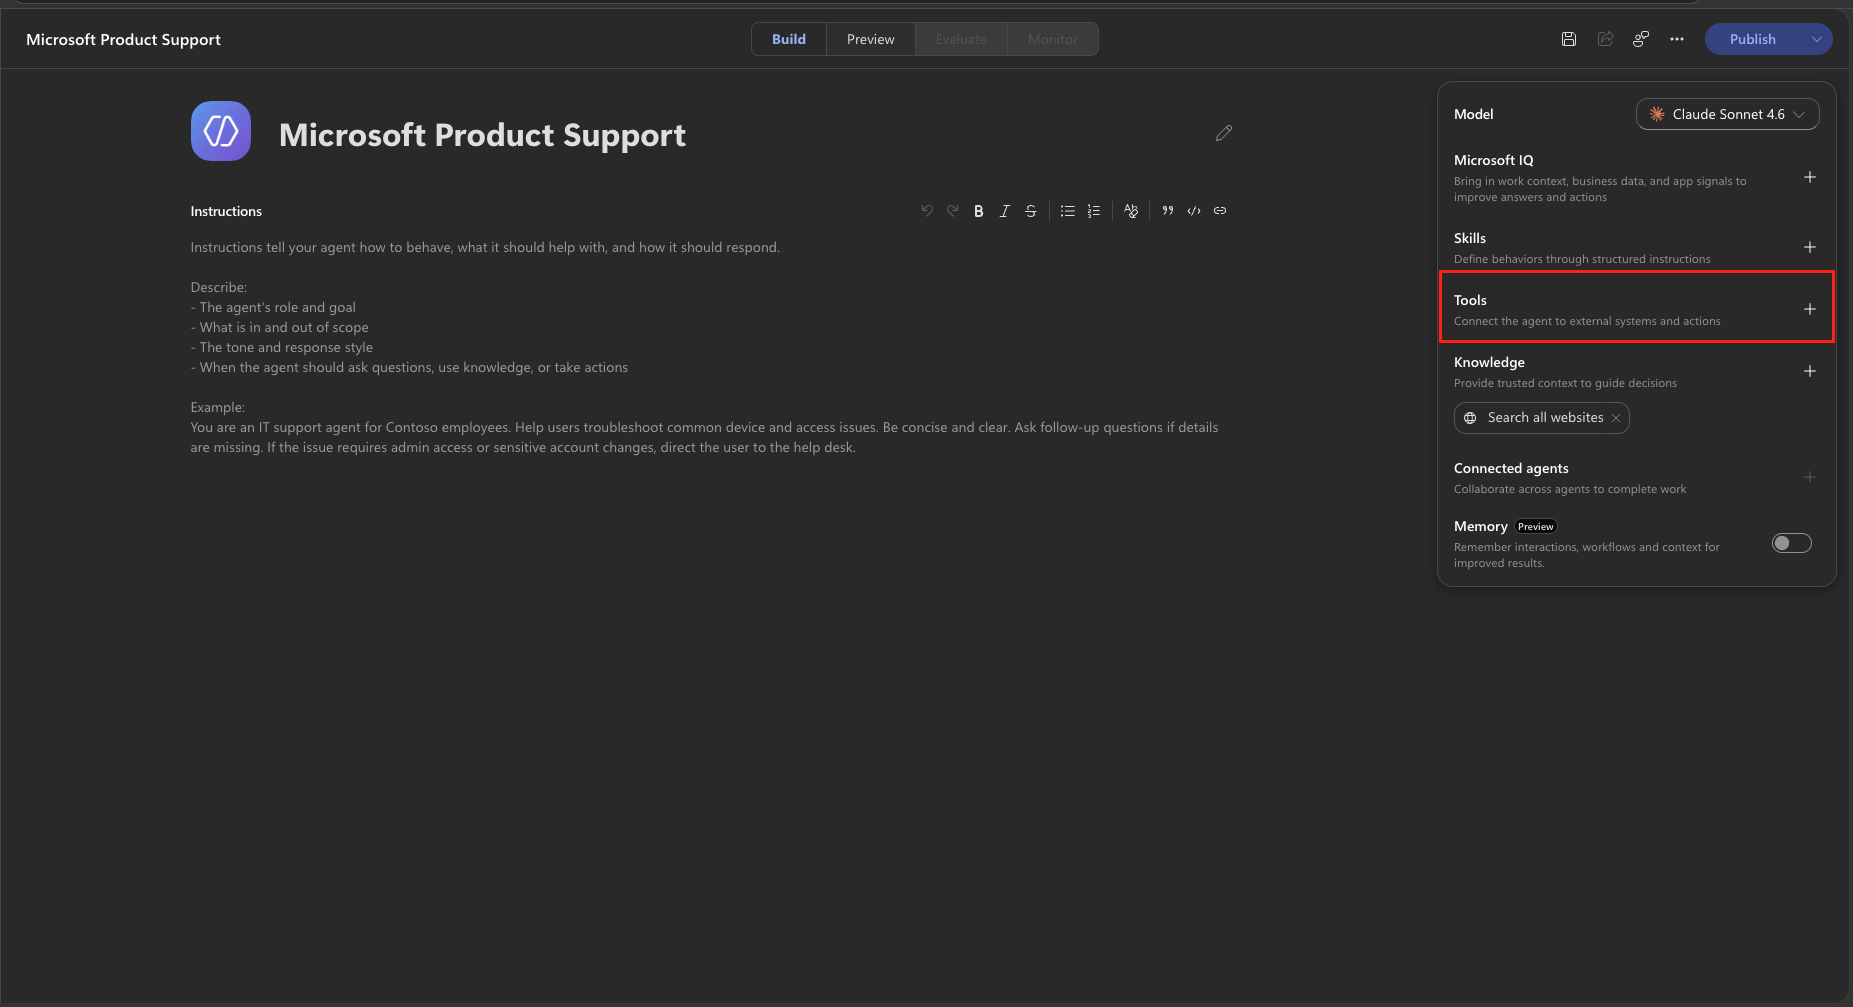Remove the Search all websites chip
The image size is (1853, 1007).
[x=1616, y=418]
